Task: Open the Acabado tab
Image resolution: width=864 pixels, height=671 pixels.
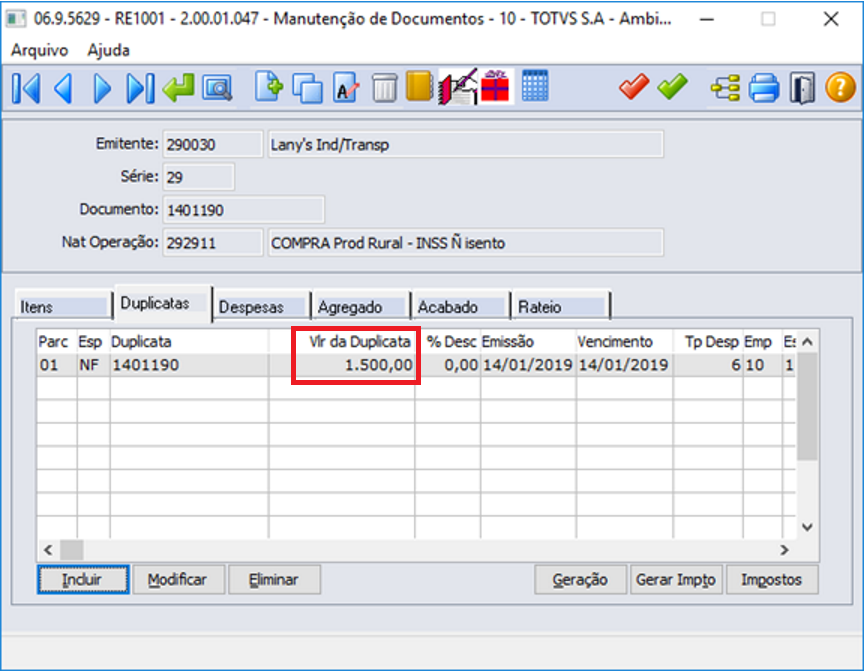Action: [461, 306]
